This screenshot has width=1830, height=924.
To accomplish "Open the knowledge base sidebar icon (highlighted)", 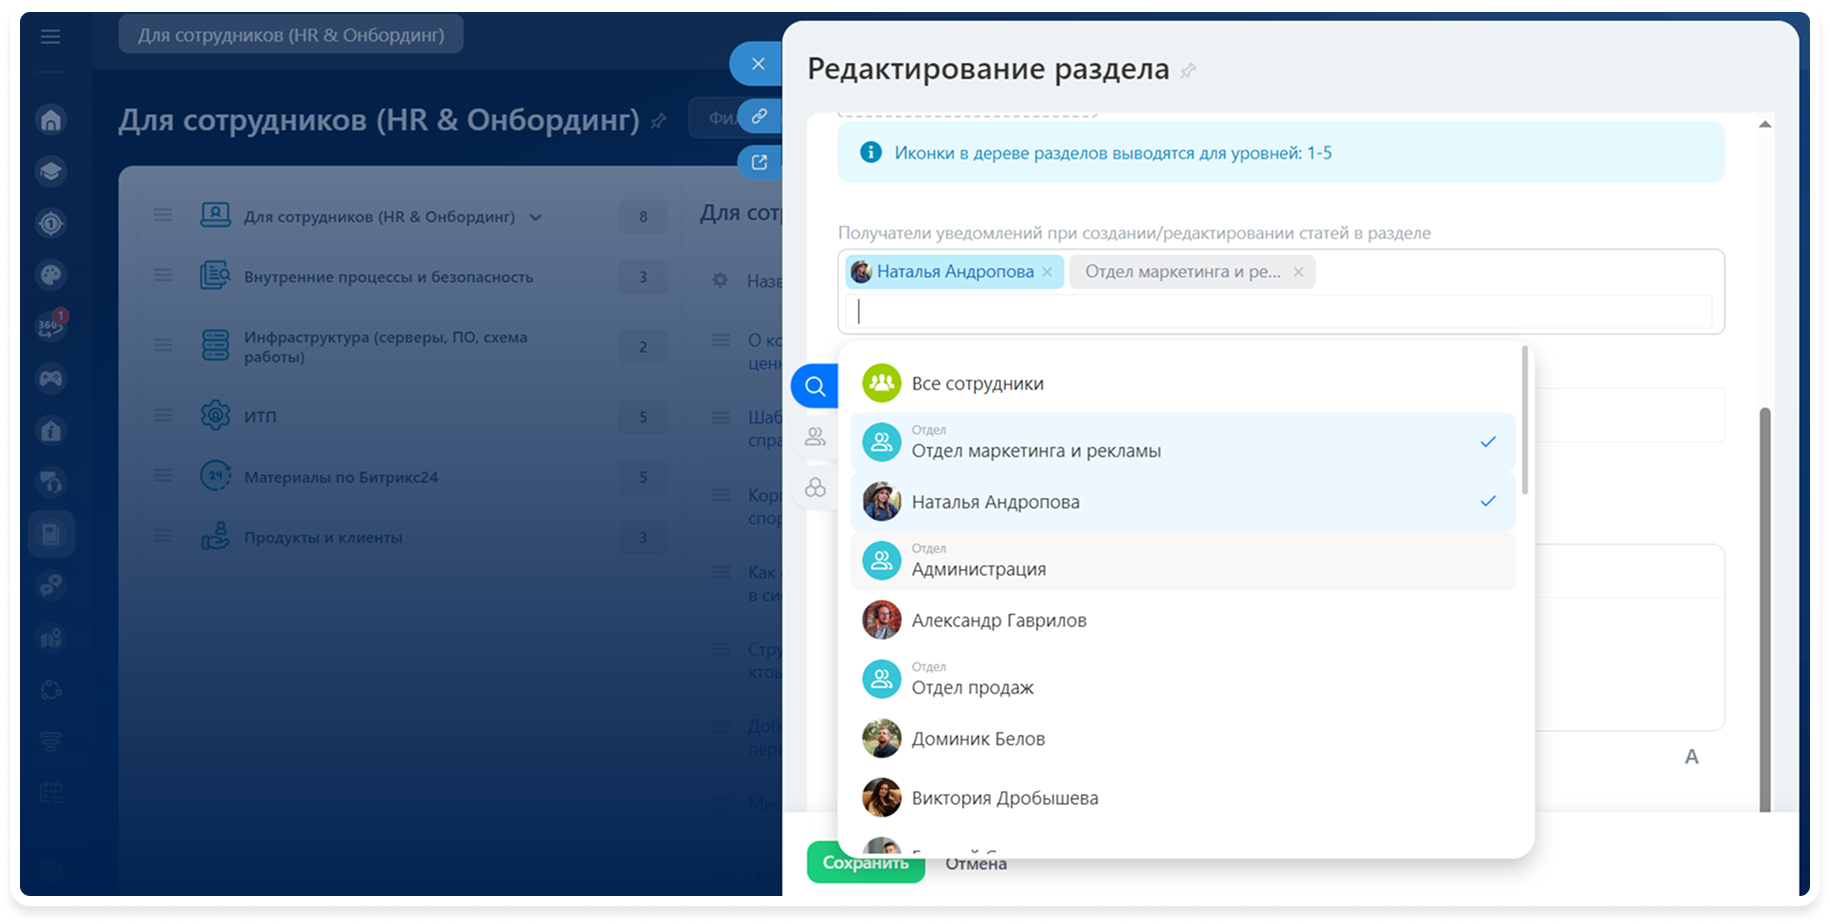I will click(x=51, y=534).
